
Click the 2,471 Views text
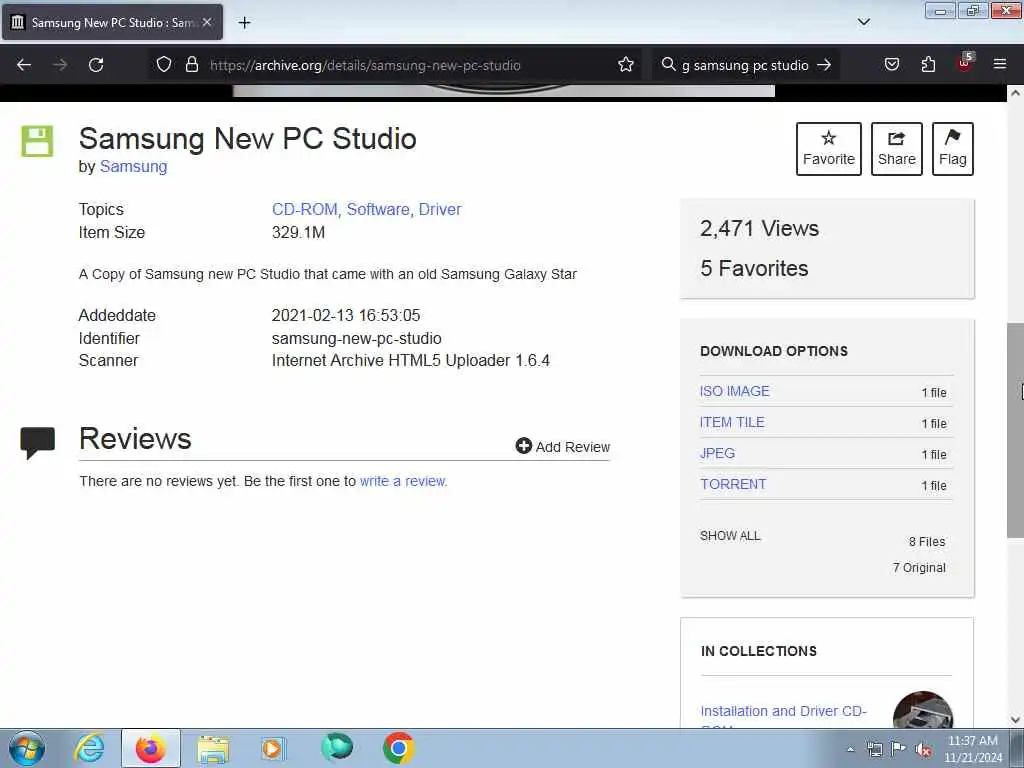click(759, 229)
